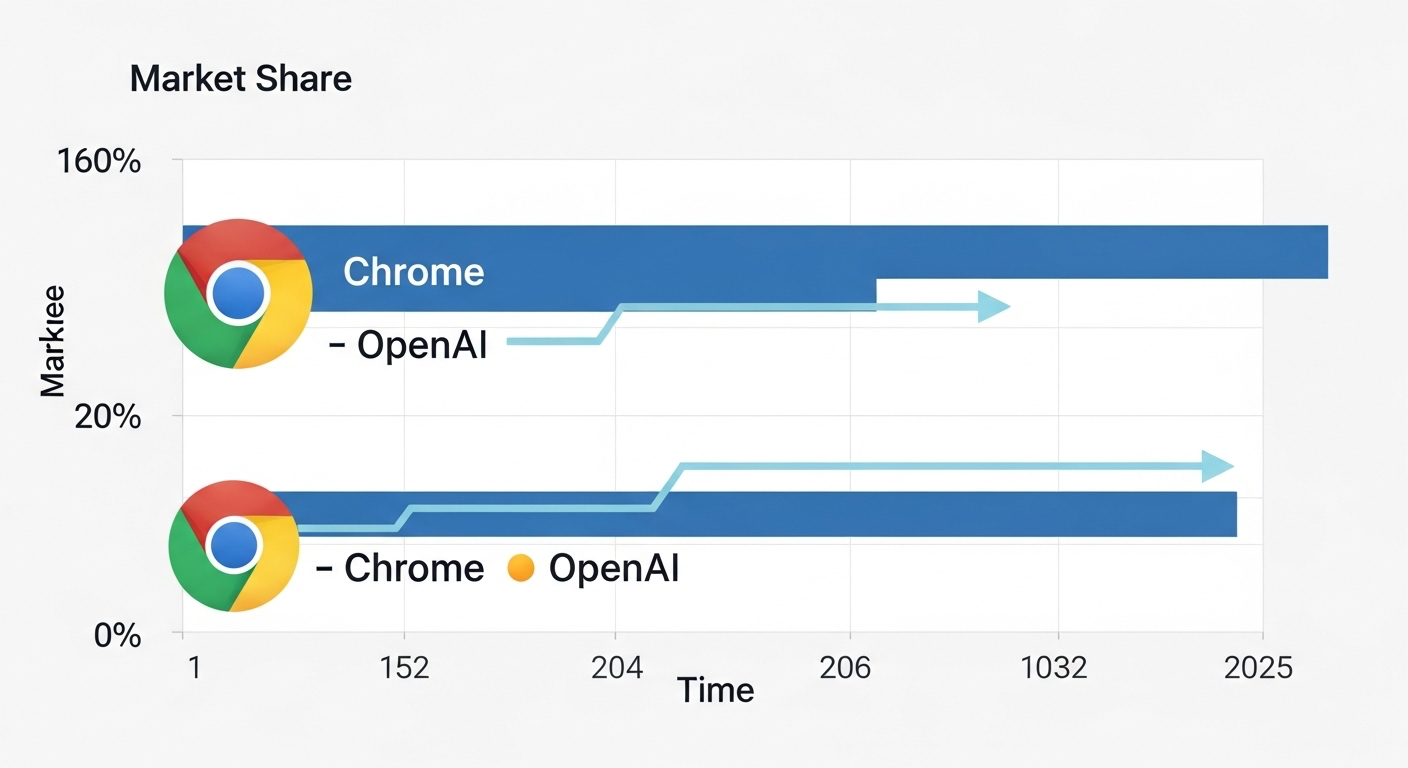The width and height of the screenshot is (1408, 768).
Task: Click the "– Chrome" legend label under the lower bar
Action: [x=400, y=568]
